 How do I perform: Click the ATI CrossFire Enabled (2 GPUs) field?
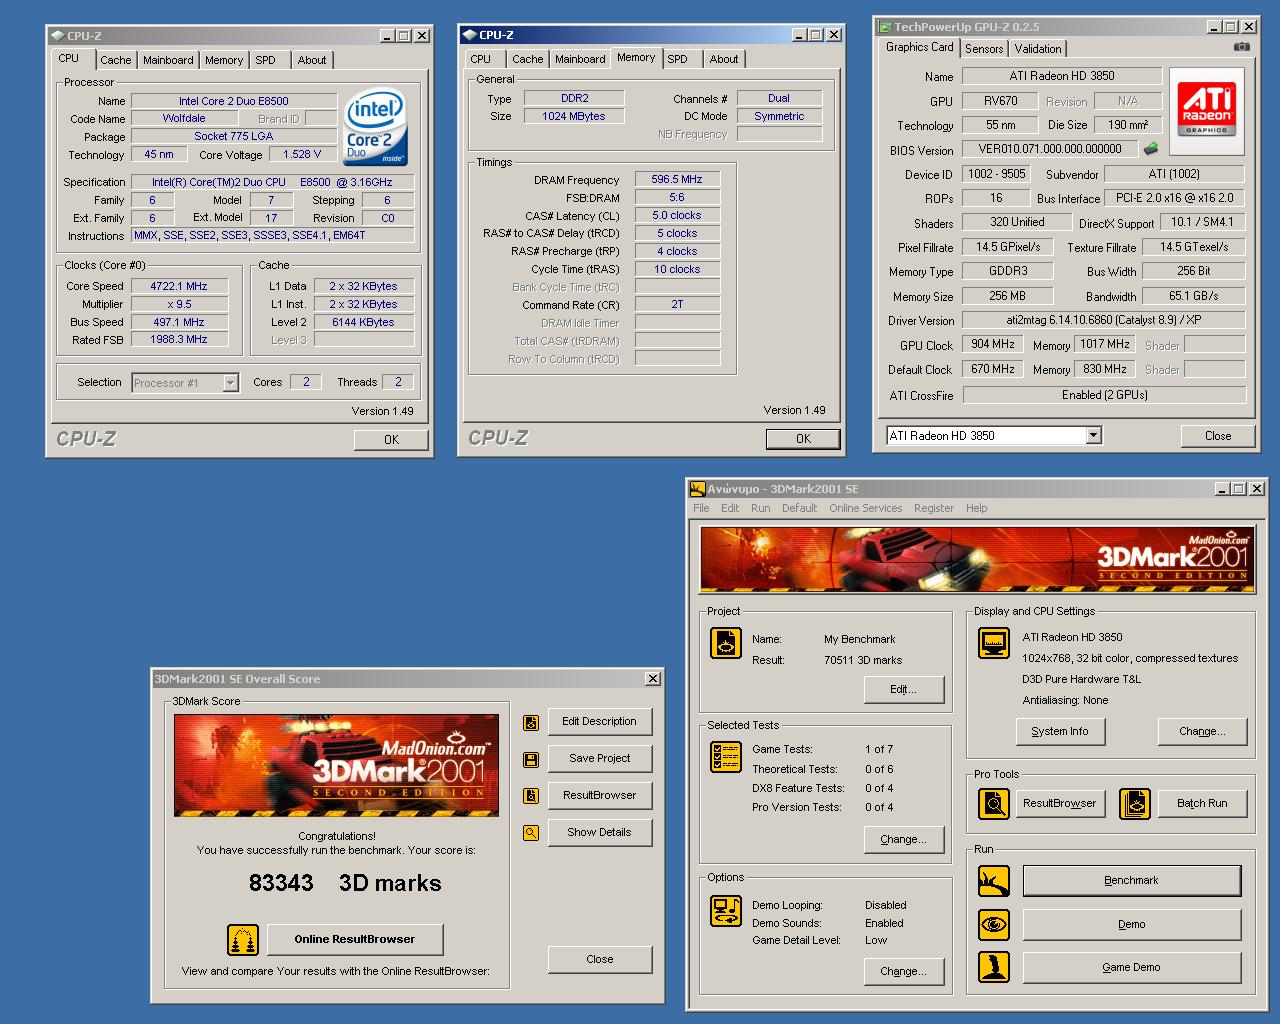point(1105,395)
